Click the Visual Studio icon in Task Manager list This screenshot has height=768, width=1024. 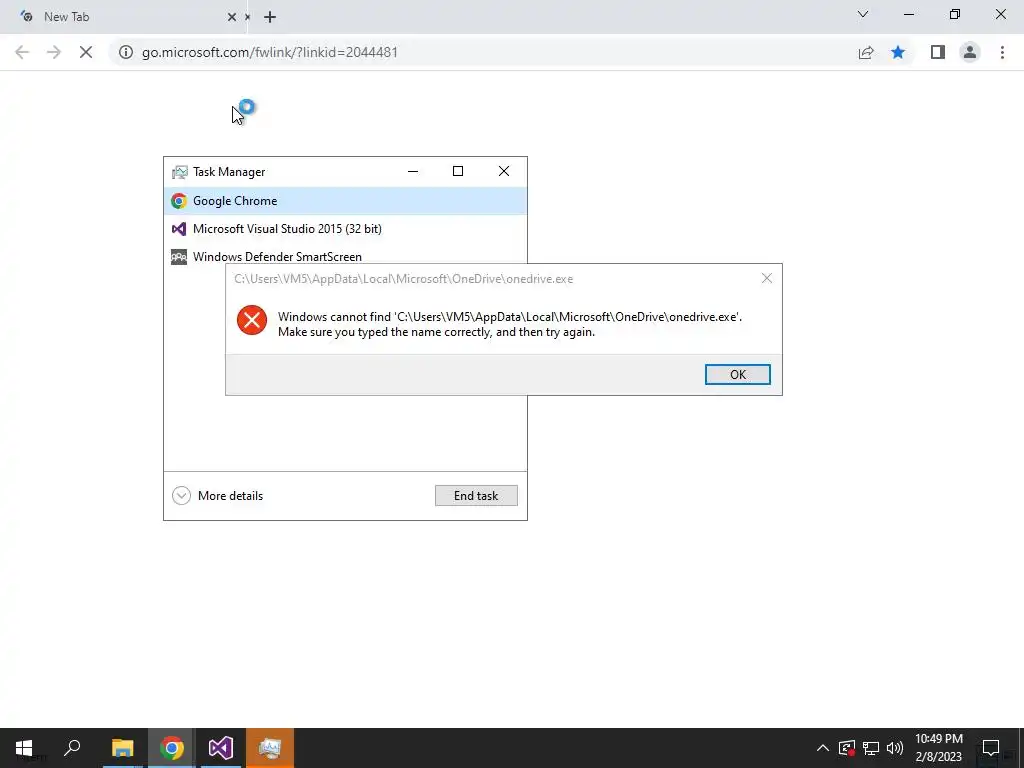tap(179, 229)
